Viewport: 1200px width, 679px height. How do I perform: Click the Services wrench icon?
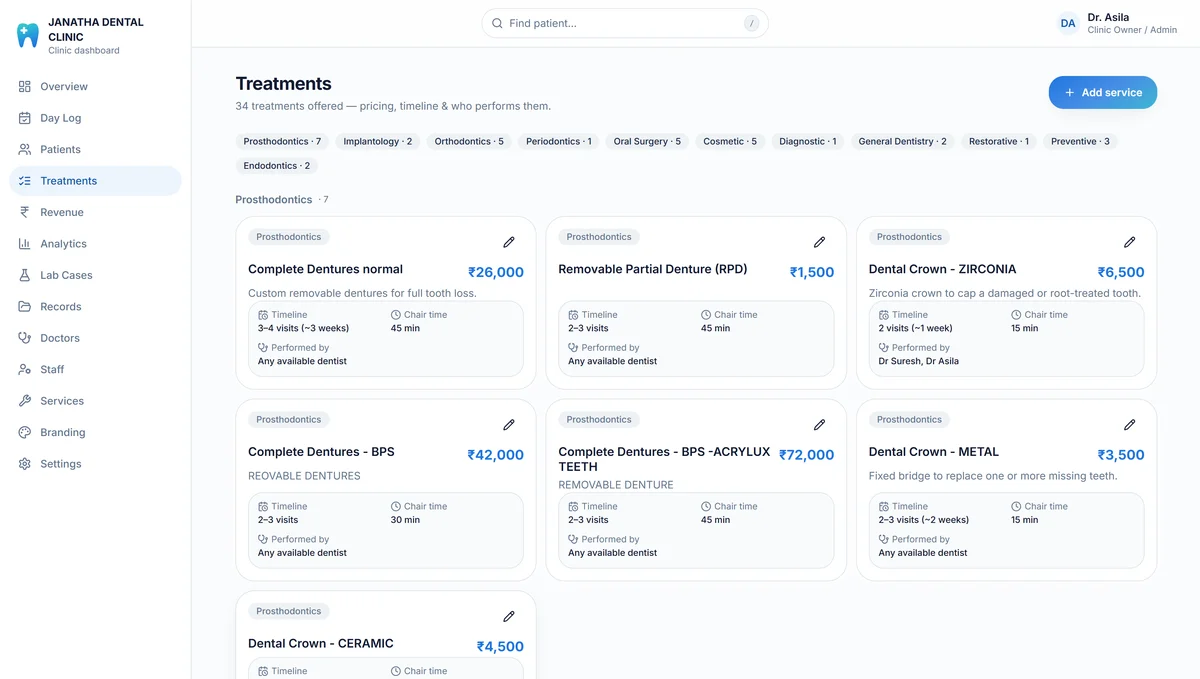coord(25,401)
